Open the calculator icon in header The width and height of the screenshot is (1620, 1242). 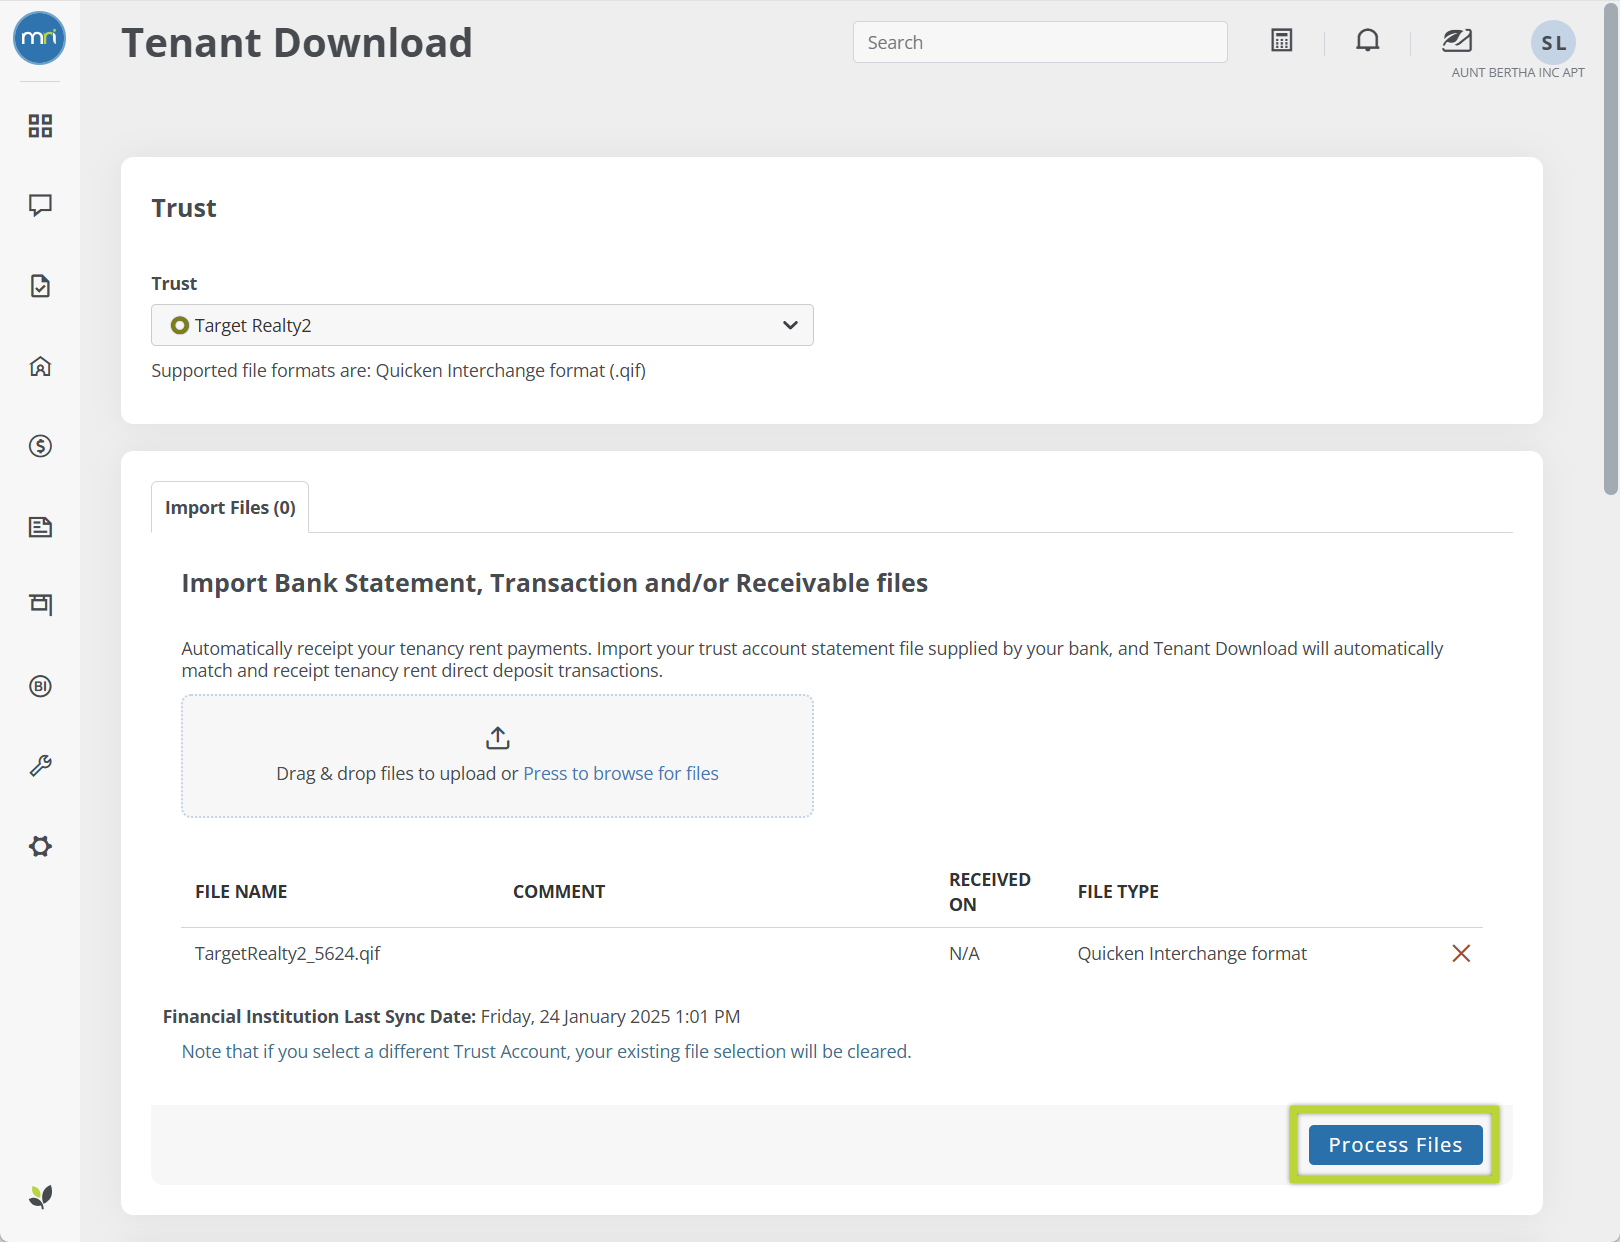point(1282,41)
